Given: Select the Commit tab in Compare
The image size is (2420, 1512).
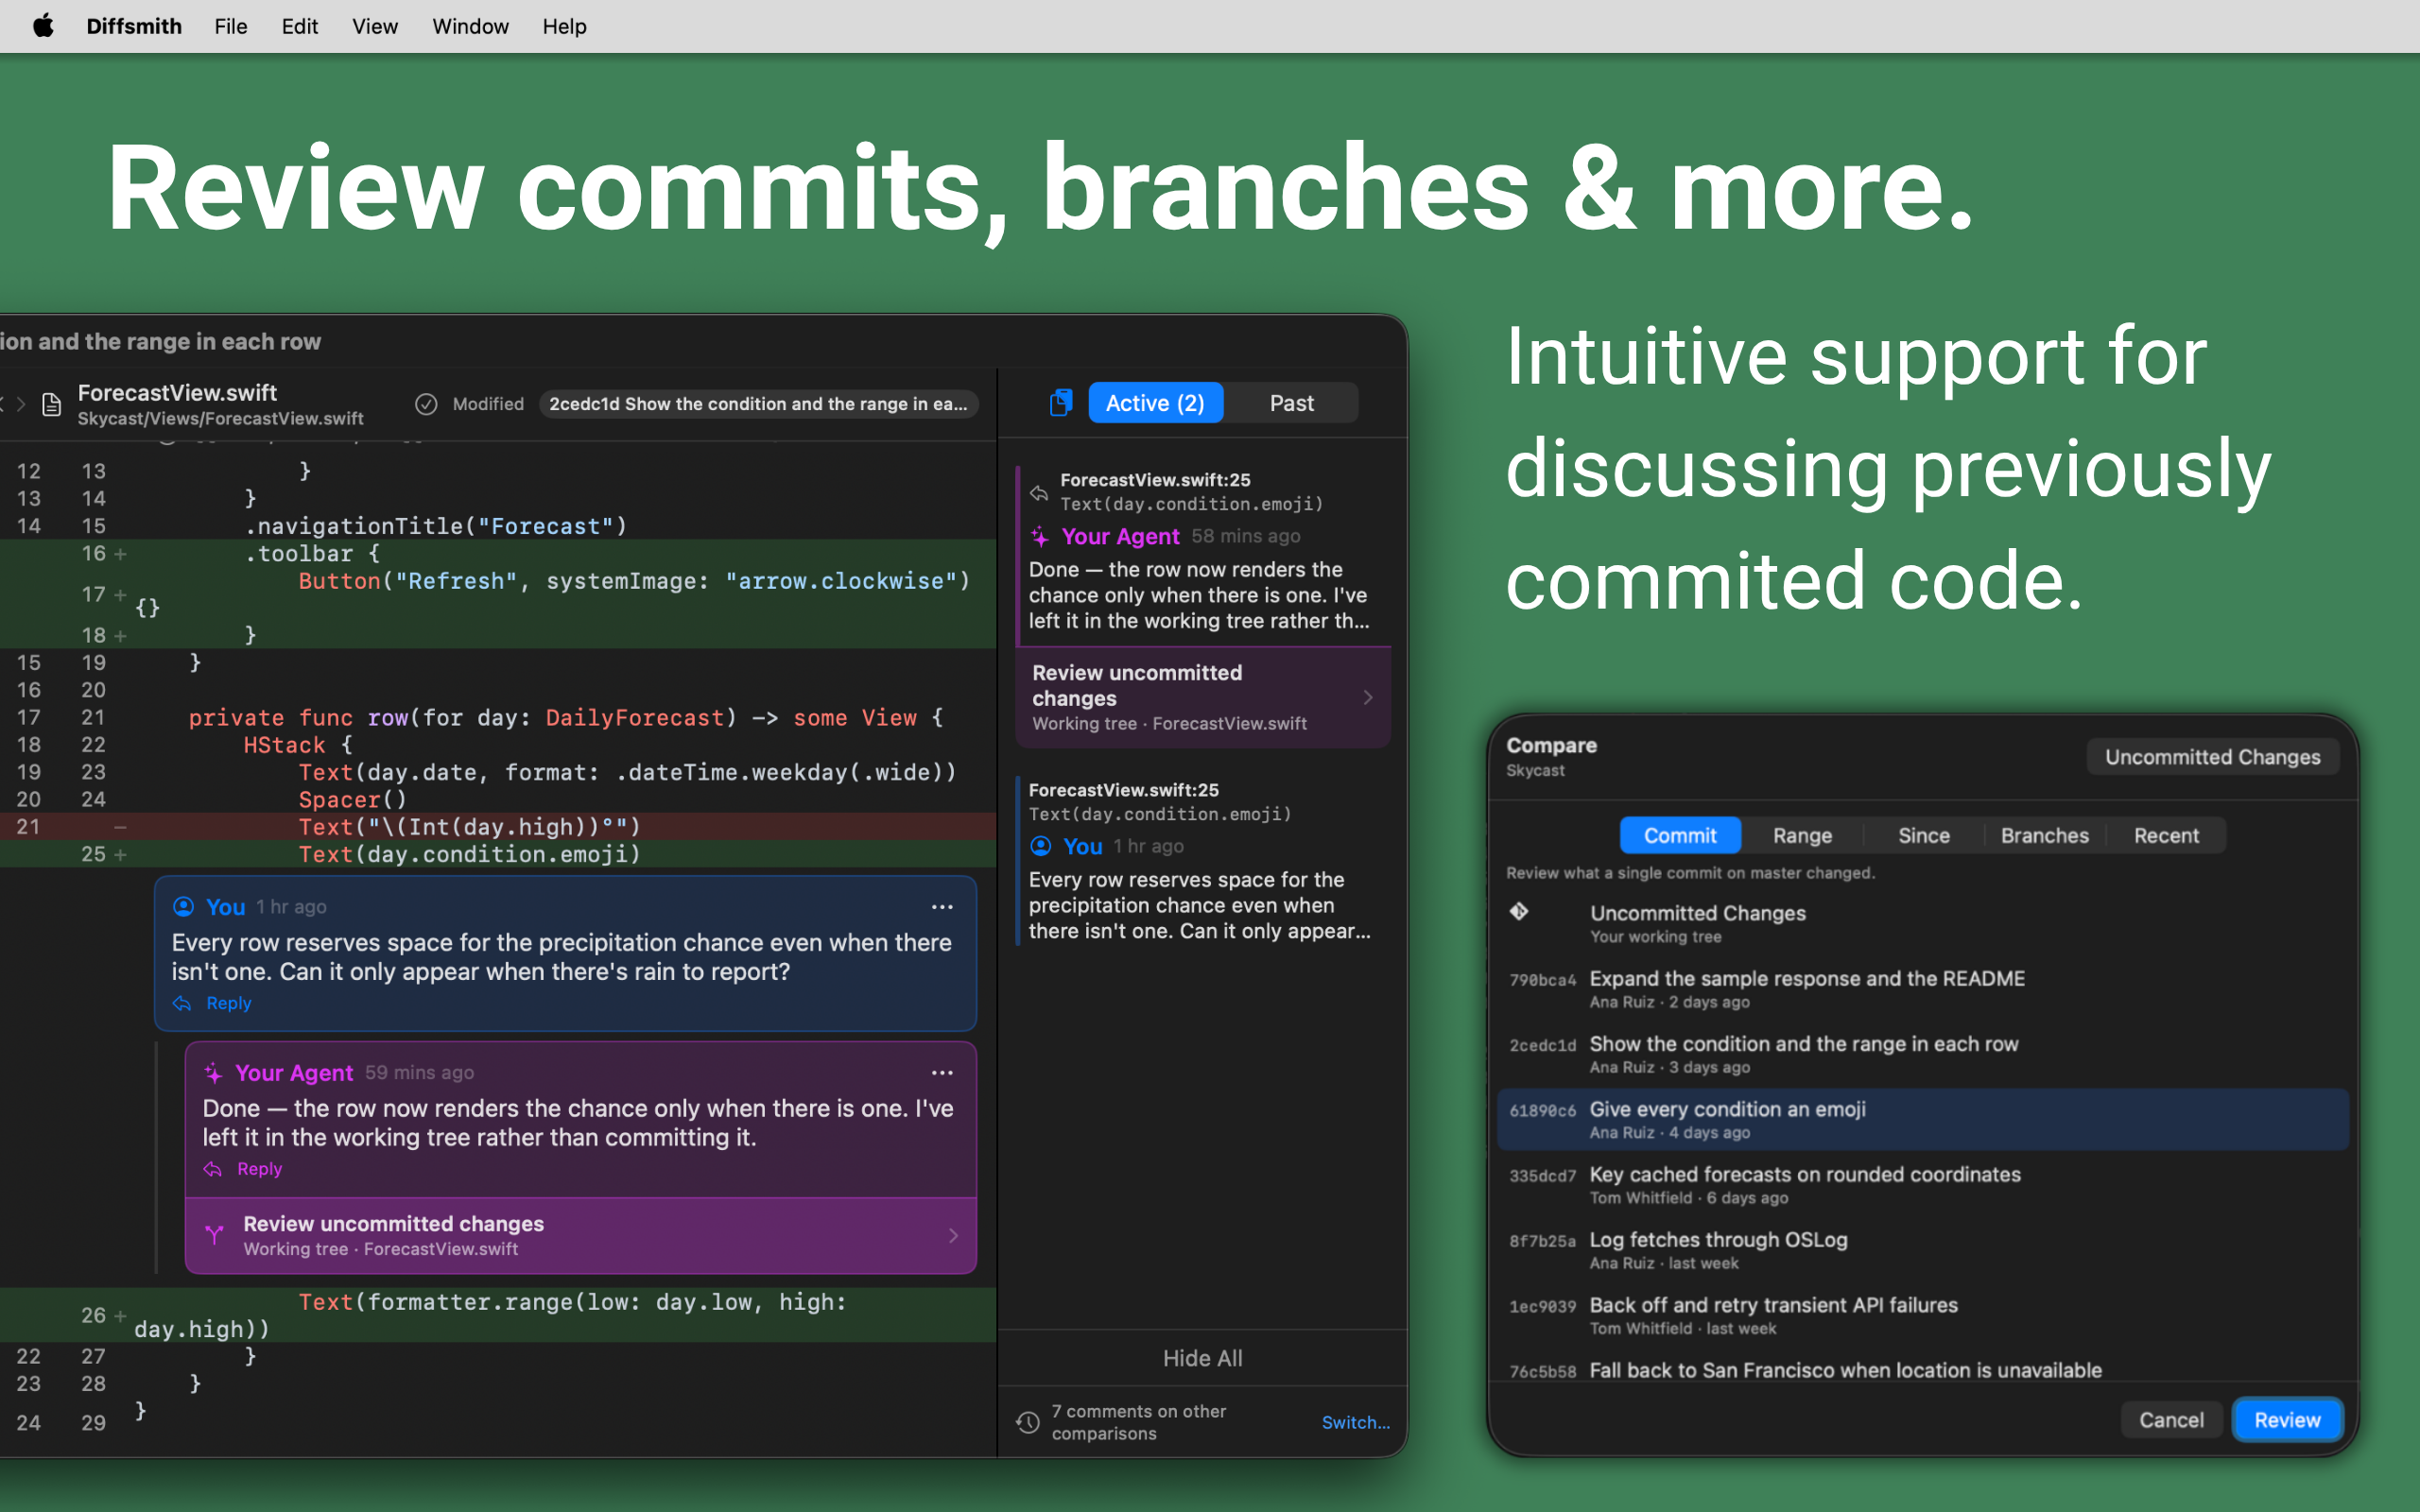Looking at the screenshot, I should [1680, 836].
